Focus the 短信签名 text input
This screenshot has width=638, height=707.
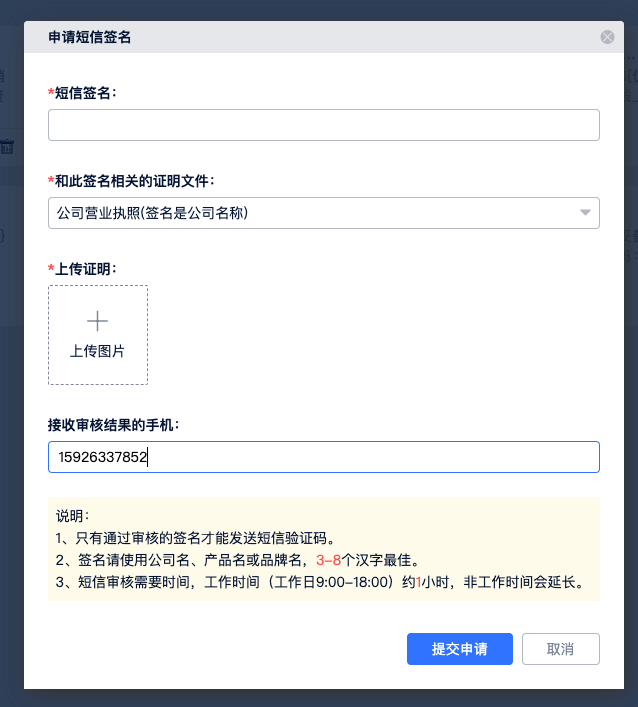pos(323,125)
